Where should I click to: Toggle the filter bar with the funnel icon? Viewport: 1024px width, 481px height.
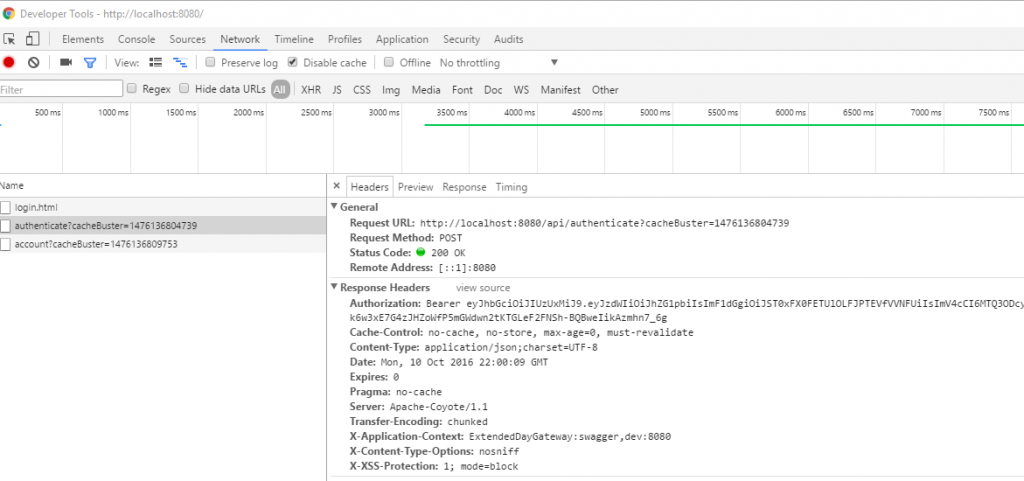[x=90, y=63]
